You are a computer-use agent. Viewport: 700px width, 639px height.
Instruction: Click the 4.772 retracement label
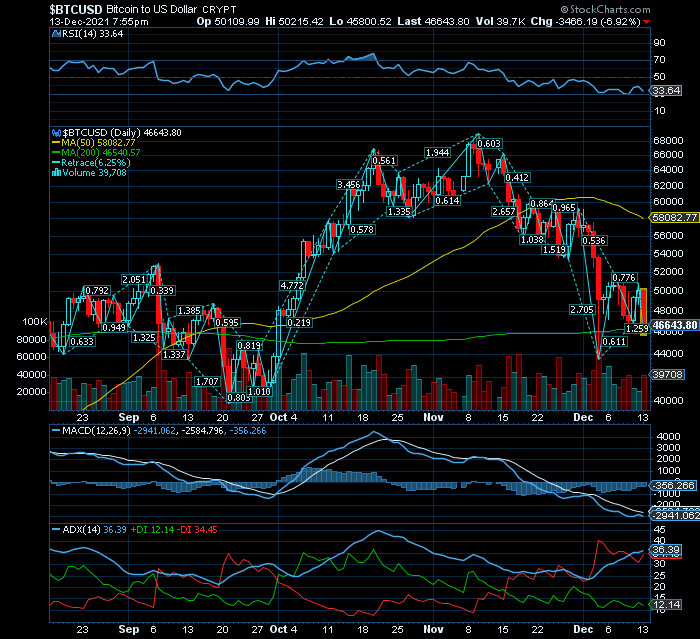pyautogui.click(x=292, y=285)
